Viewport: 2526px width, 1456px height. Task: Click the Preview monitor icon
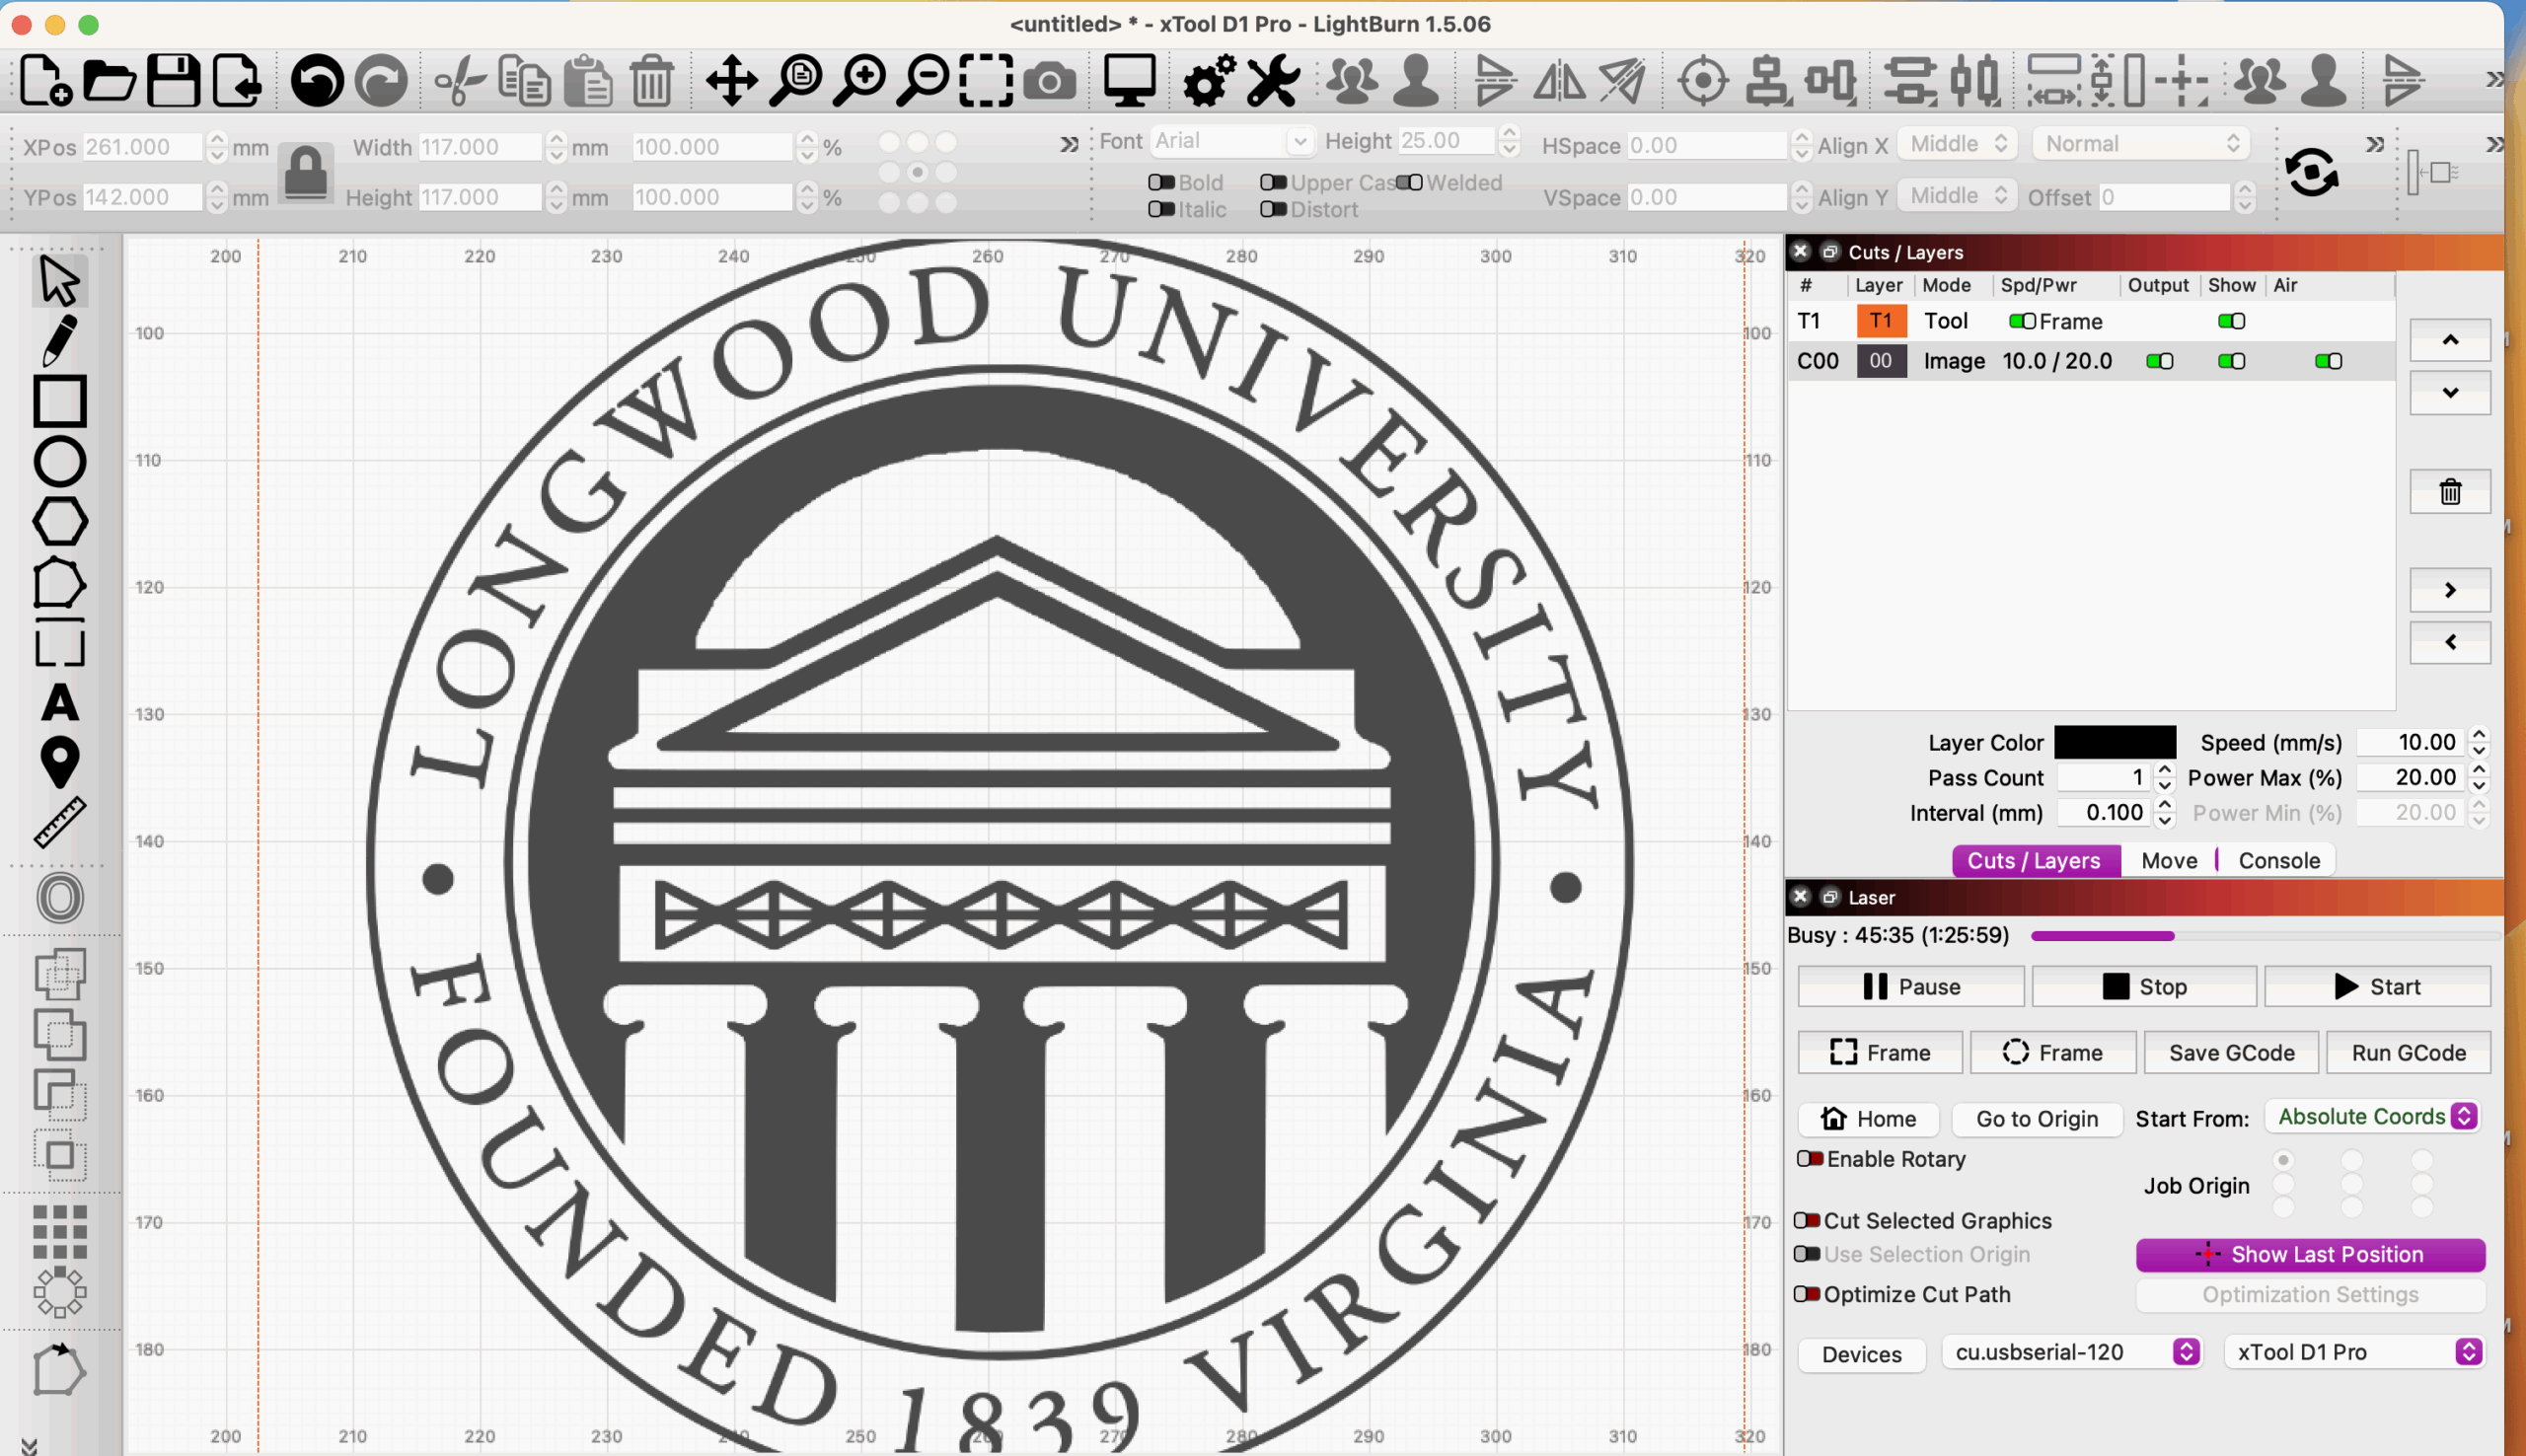click(1129, 81)
